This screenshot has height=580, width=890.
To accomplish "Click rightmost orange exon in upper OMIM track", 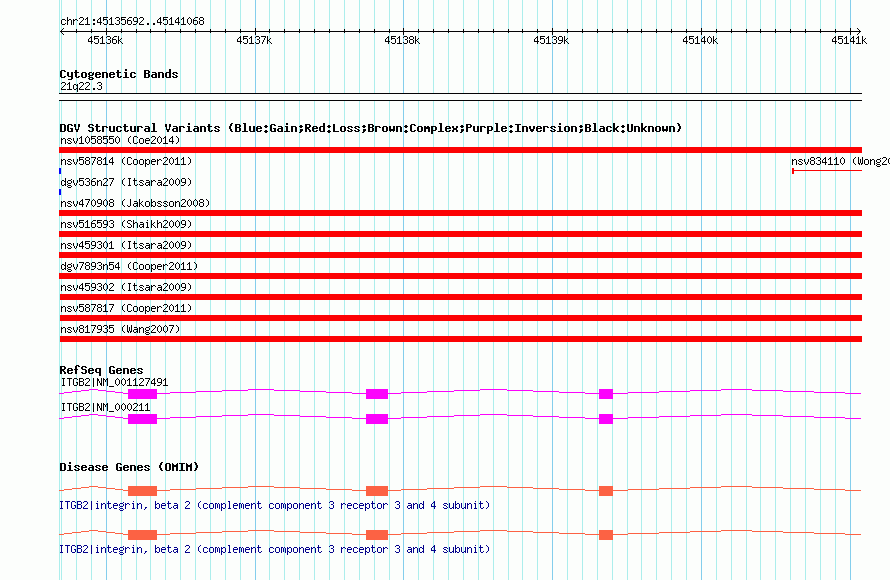I will 606,491.
